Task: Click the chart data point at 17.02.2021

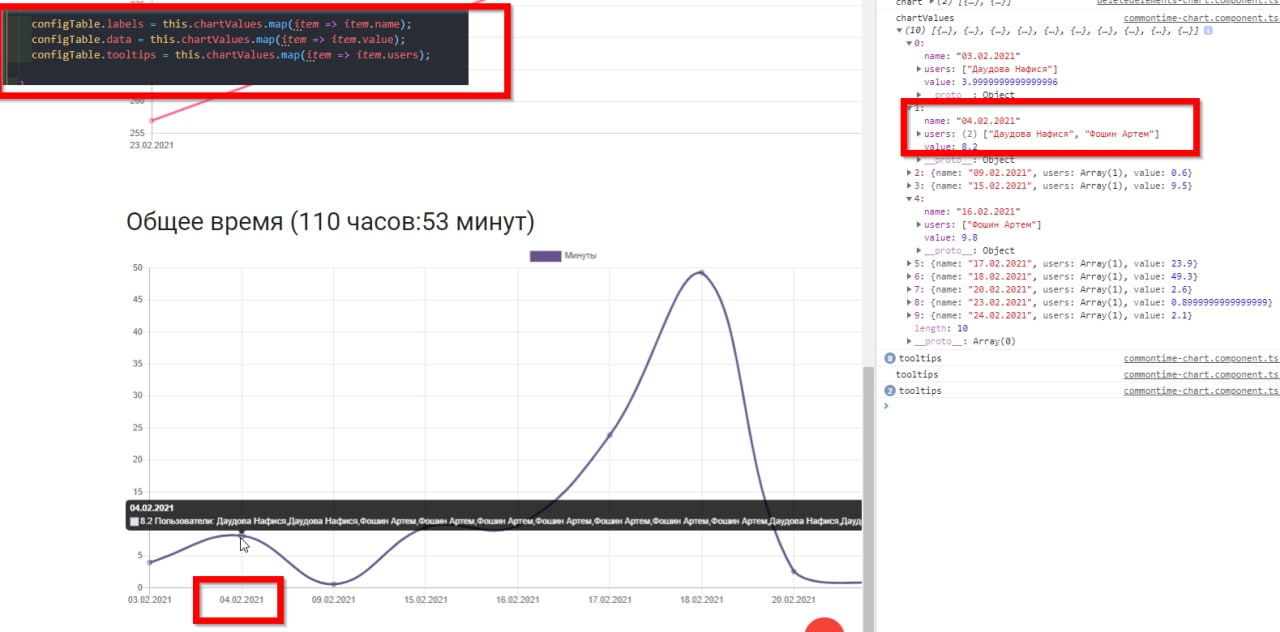Action: pyautogui.click(x=609, y=435)
